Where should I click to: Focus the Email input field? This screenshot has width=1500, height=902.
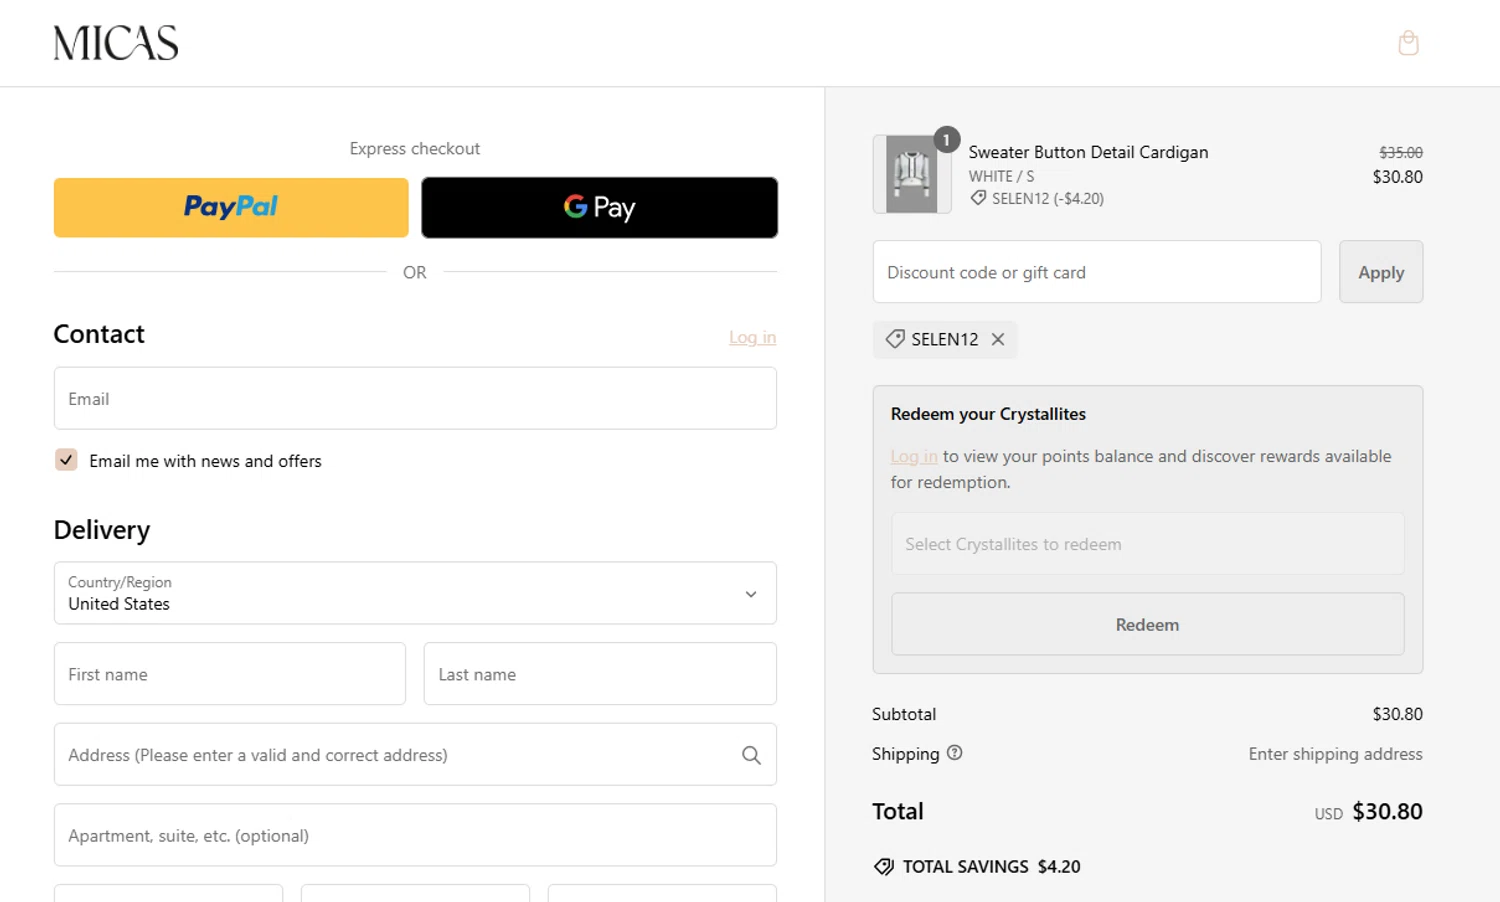coord(415,399)
